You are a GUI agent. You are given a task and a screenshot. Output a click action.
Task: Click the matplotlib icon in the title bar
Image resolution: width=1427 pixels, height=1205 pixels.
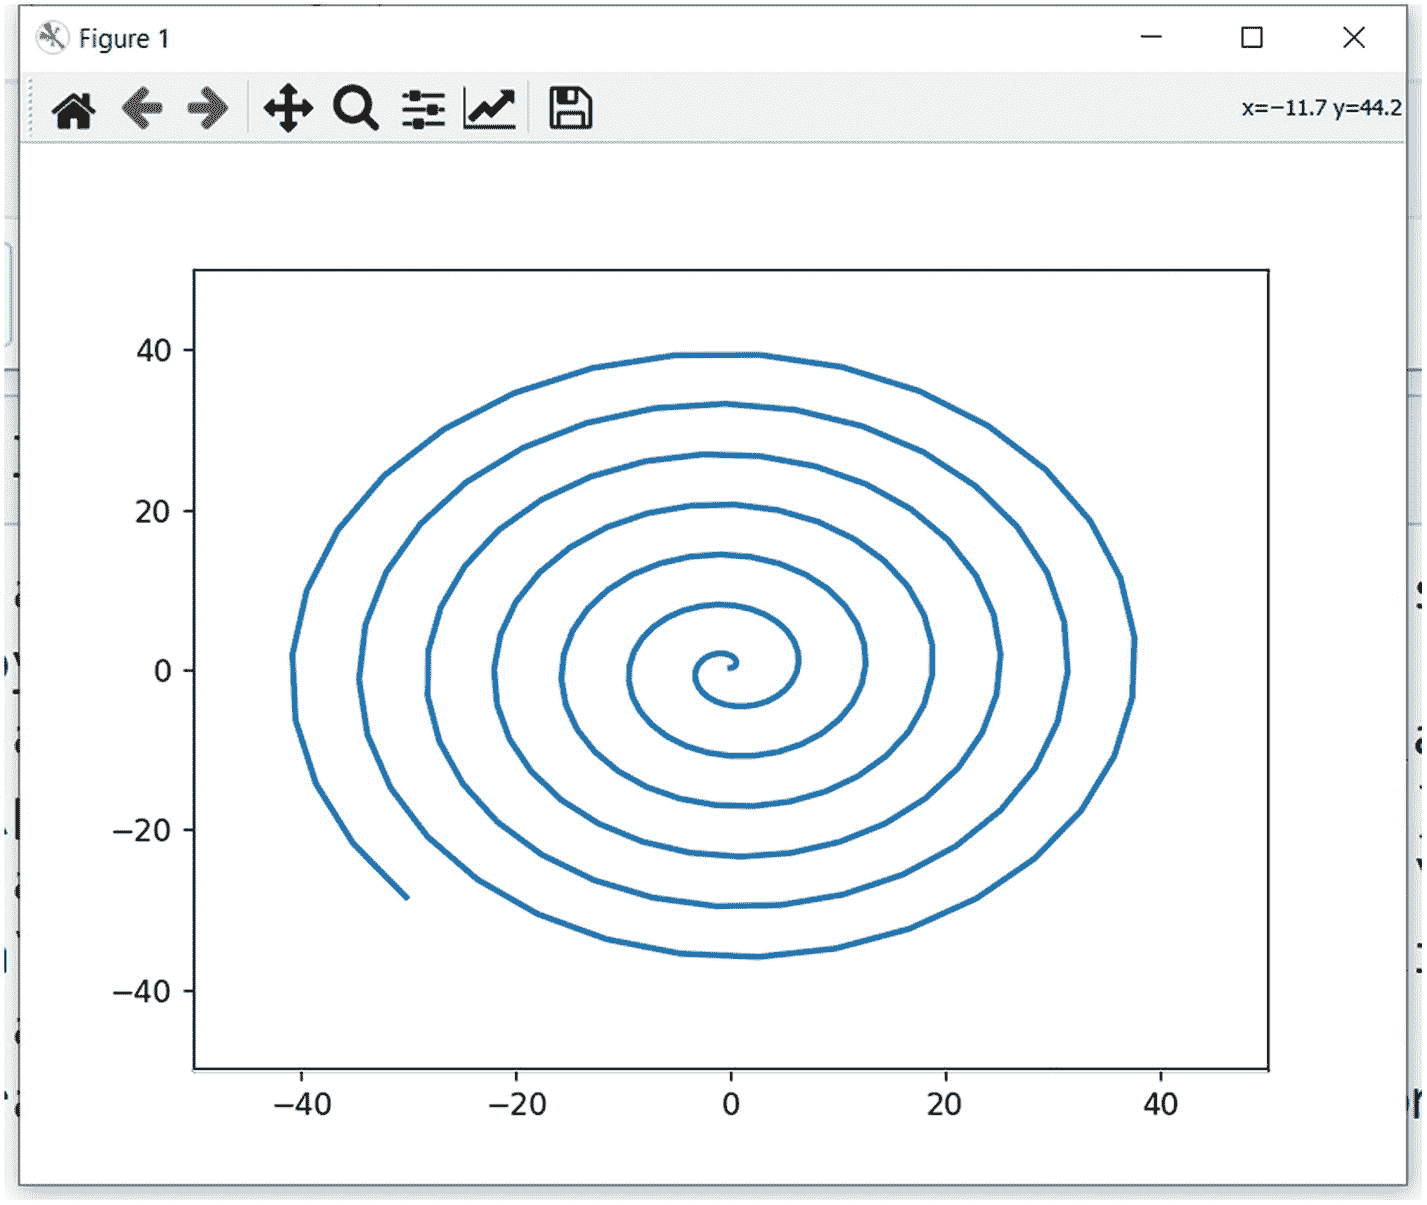pyautogui.click(x=51, y=38)
